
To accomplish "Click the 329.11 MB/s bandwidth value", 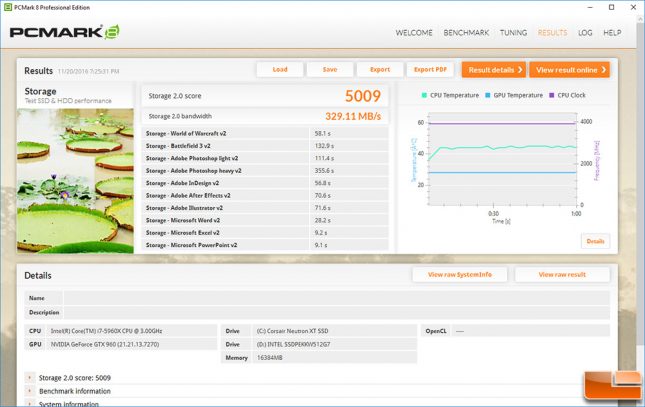I will click(x=353, y=116).
